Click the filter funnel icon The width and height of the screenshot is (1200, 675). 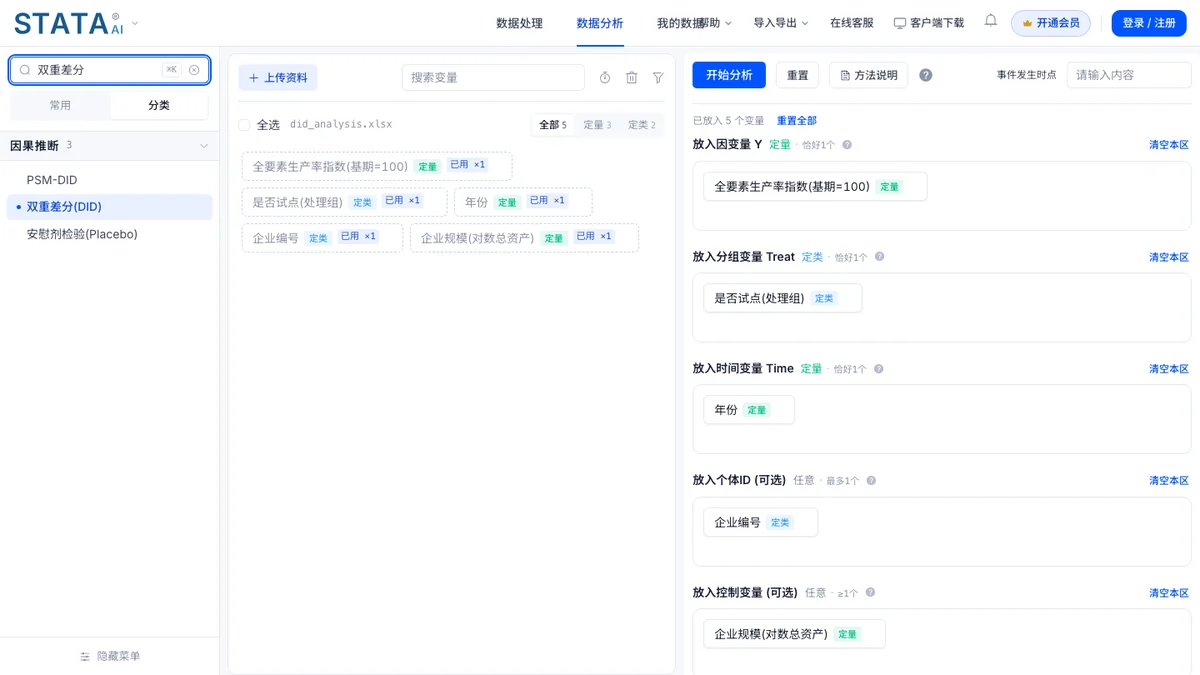(x=658, y=78)
